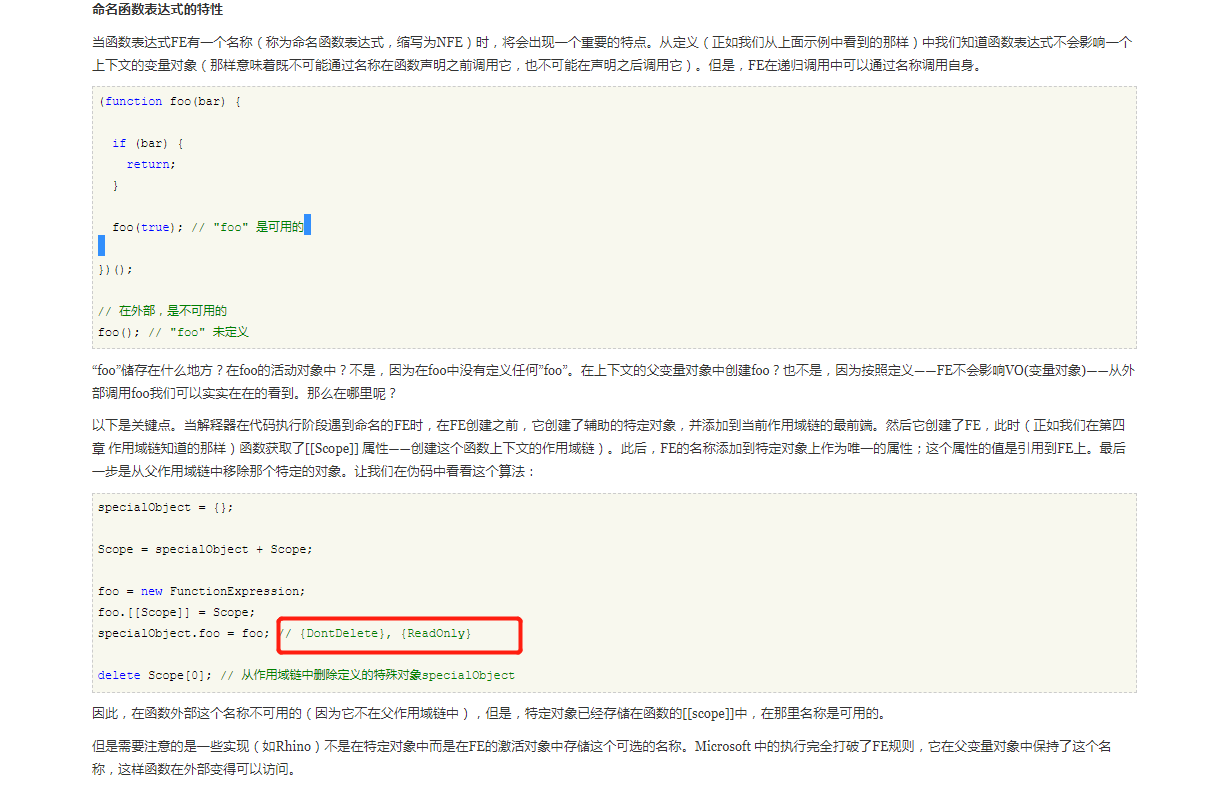This screenshot has height=791, width=1227.
Task: Click the comment // {DontDelete}, {ReadOnly}
Action: (375, 633)
